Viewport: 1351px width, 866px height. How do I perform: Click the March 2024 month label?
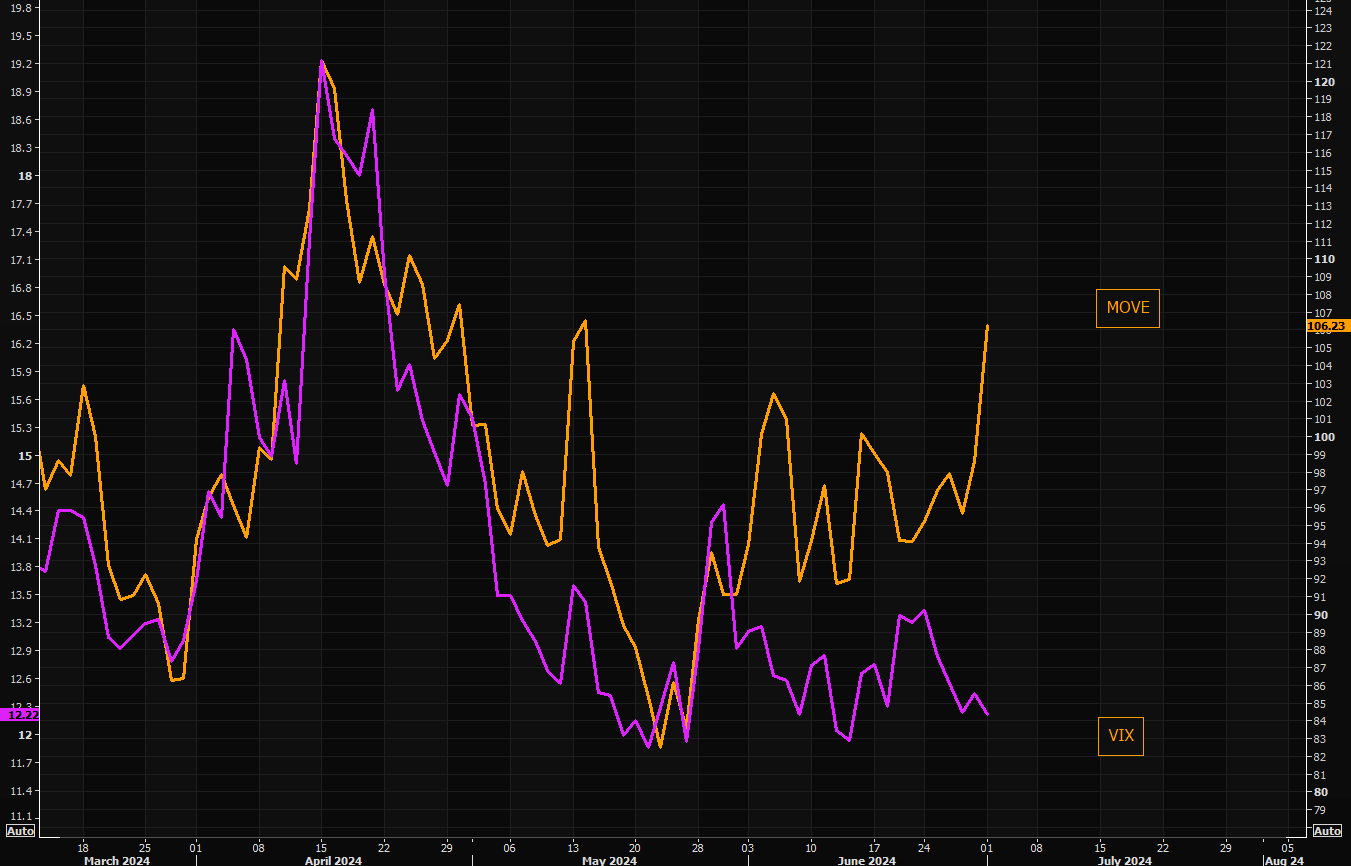pyautogui.click(x=117, y=860)
